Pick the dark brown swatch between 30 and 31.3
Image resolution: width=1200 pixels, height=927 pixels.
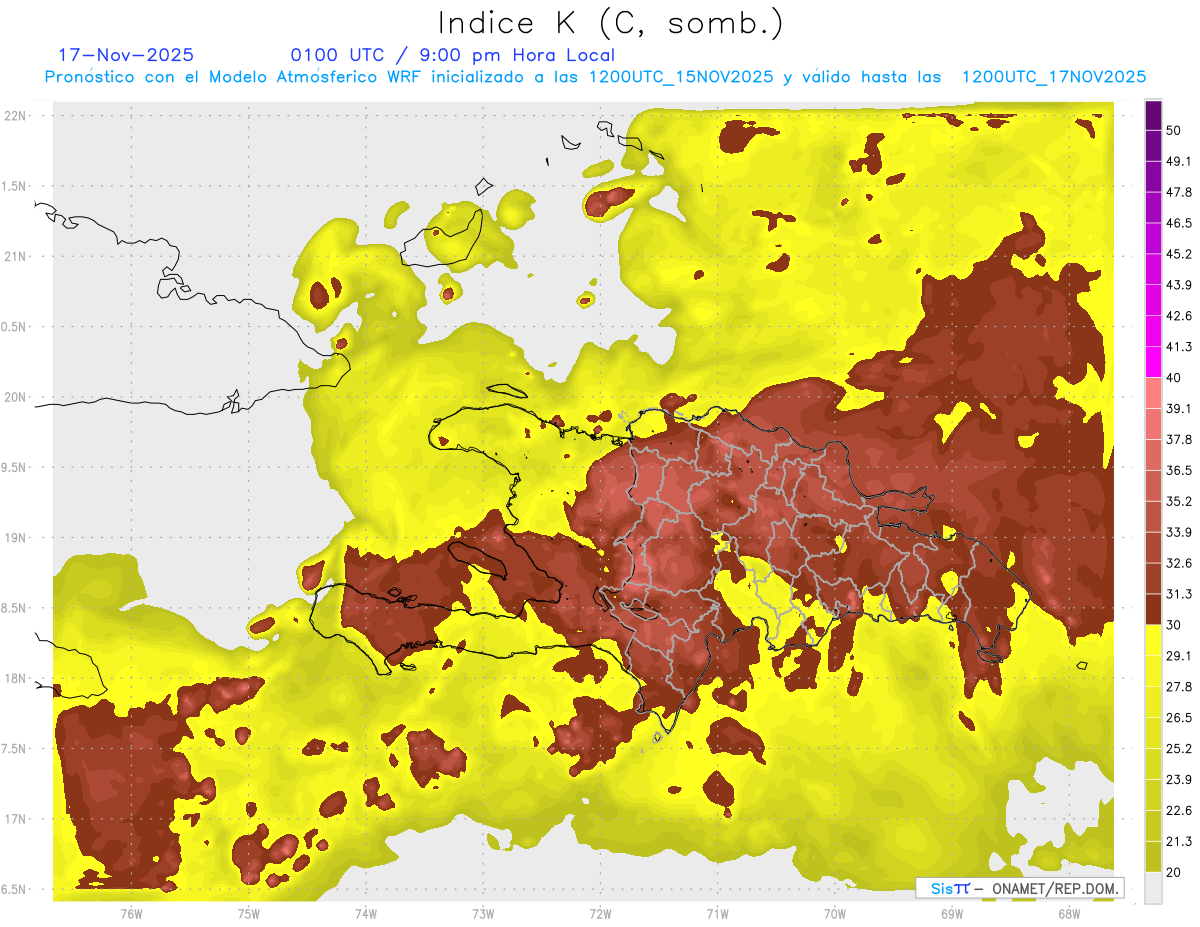tap(1153, 609)
